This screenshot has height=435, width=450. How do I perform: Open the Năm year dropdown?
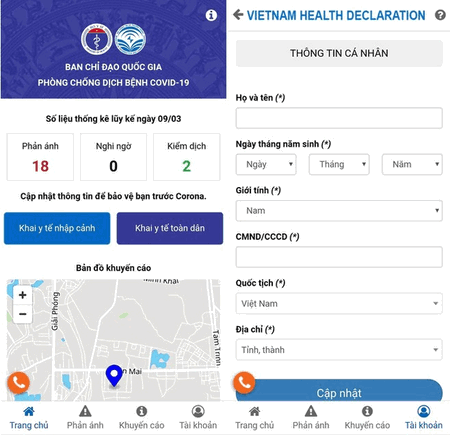tap(412, 164)
